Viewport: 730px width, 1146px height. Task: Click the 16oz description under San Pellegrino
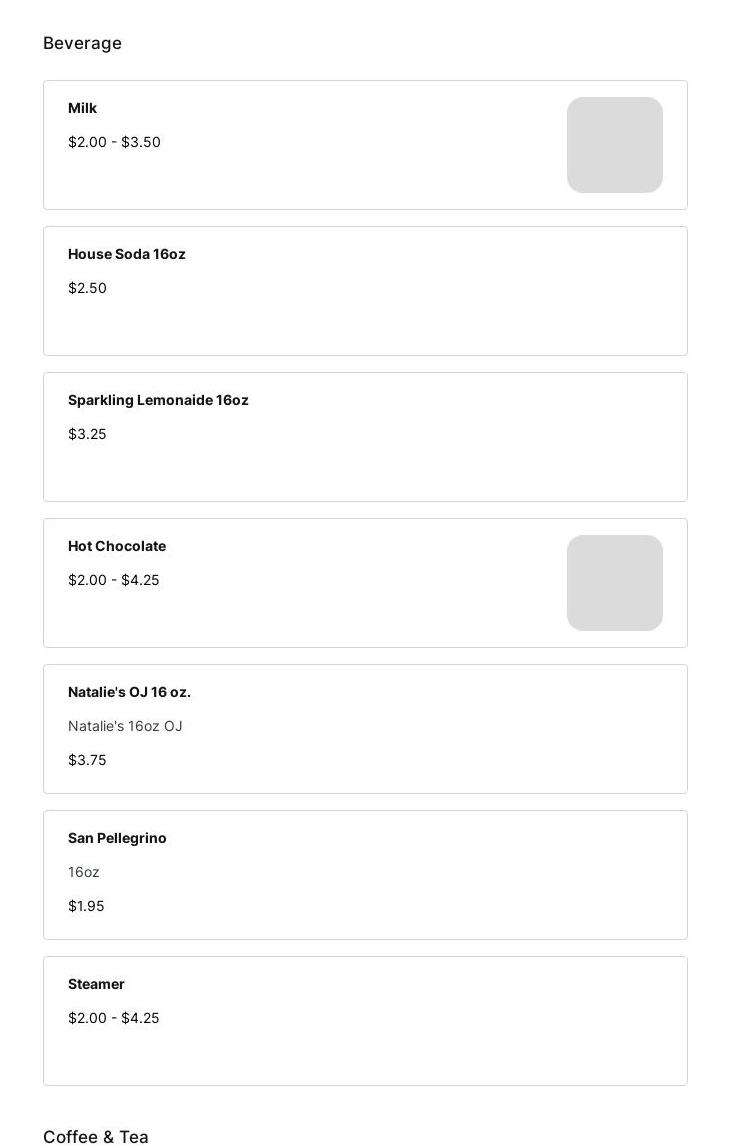(x=84, y=872)
